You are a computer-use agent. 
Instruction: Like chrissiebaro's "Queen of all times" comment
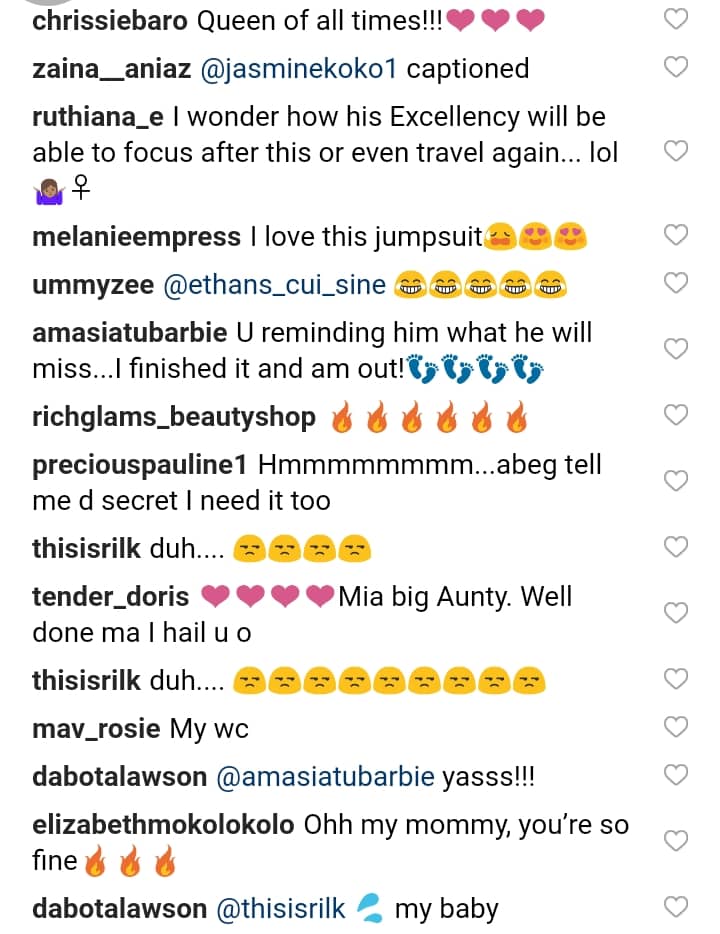(x=677, y=20)
